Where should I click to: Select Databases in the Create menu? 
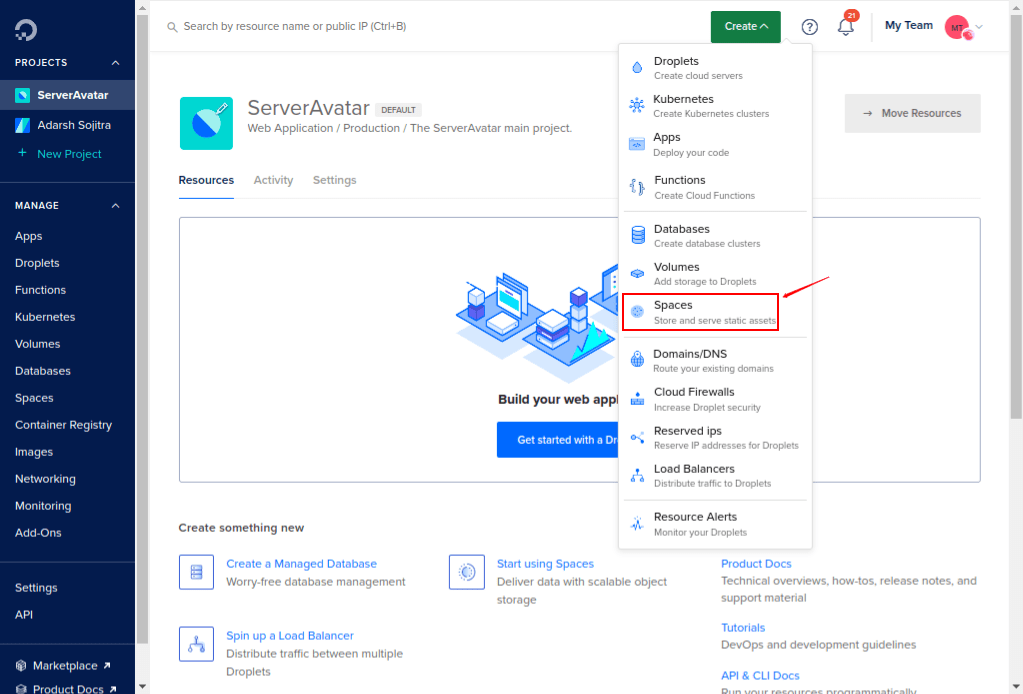click(715, 235)
